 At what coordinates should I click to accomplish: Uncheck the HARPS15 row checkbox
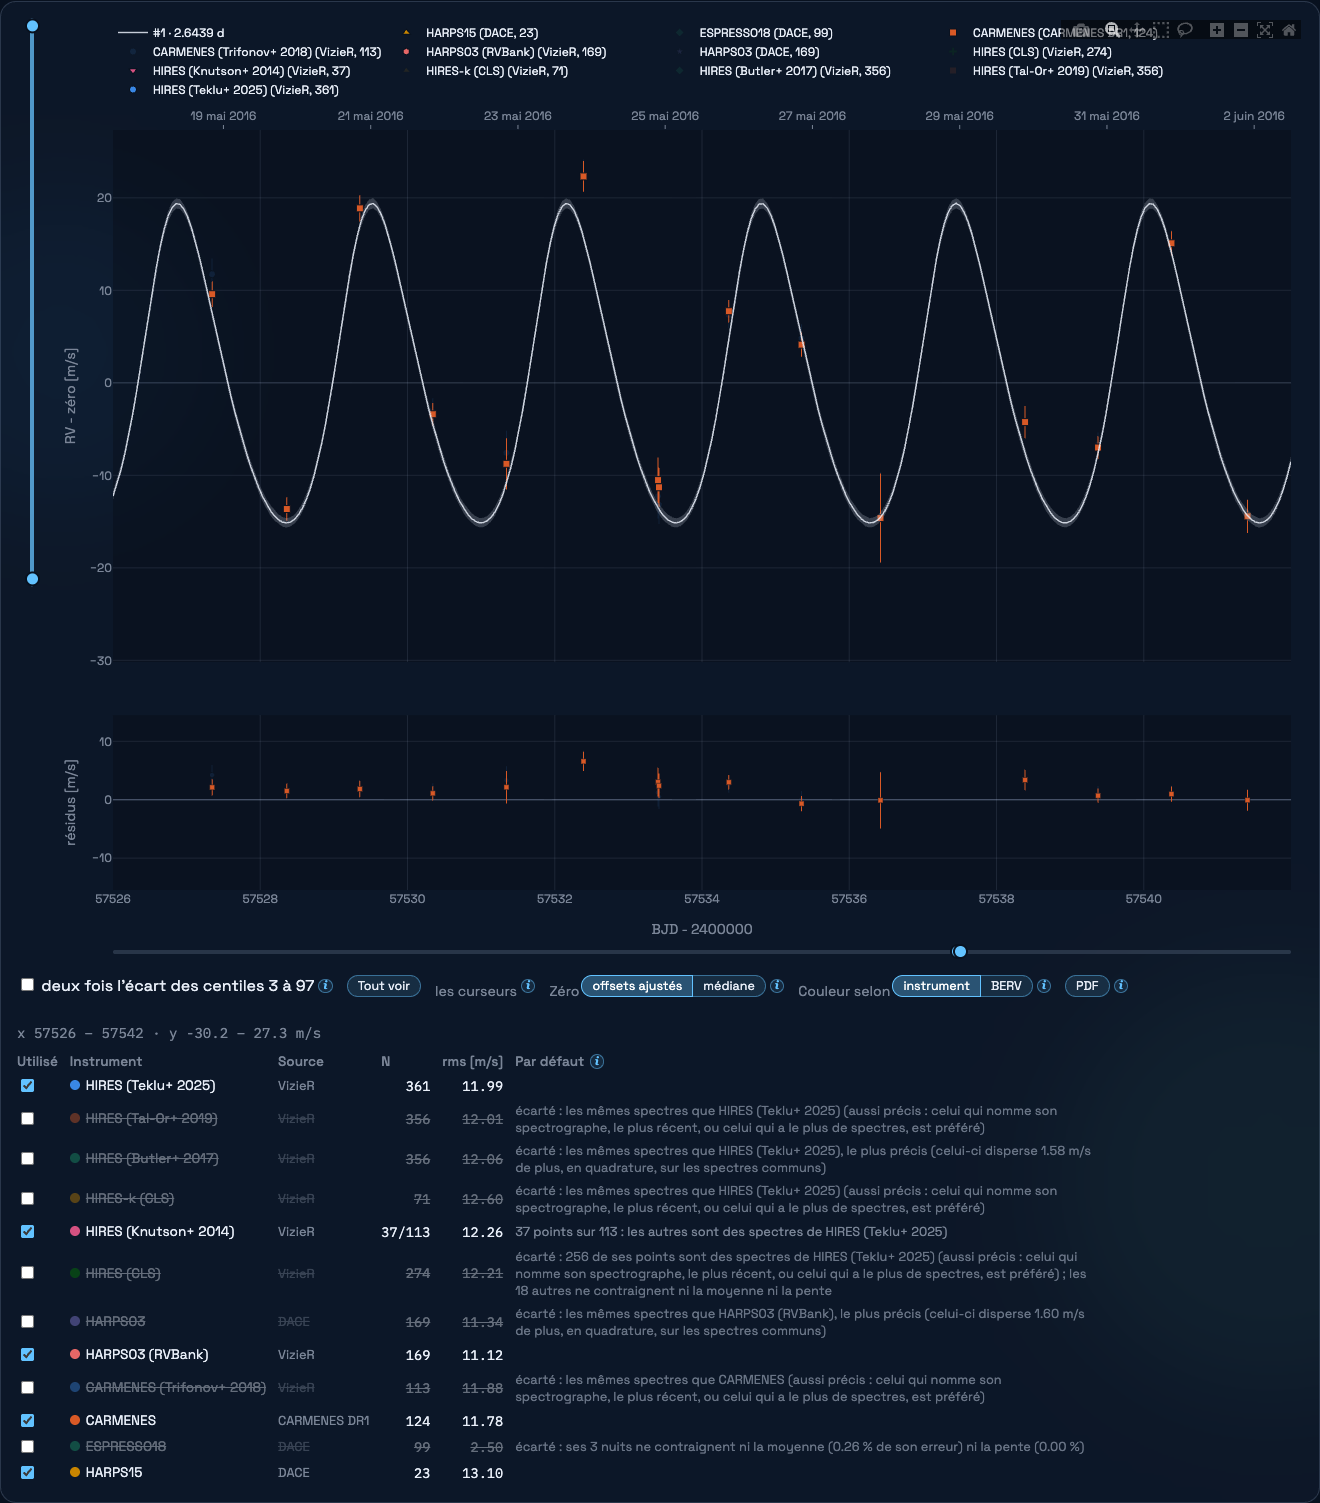[x=27, y=1473]
